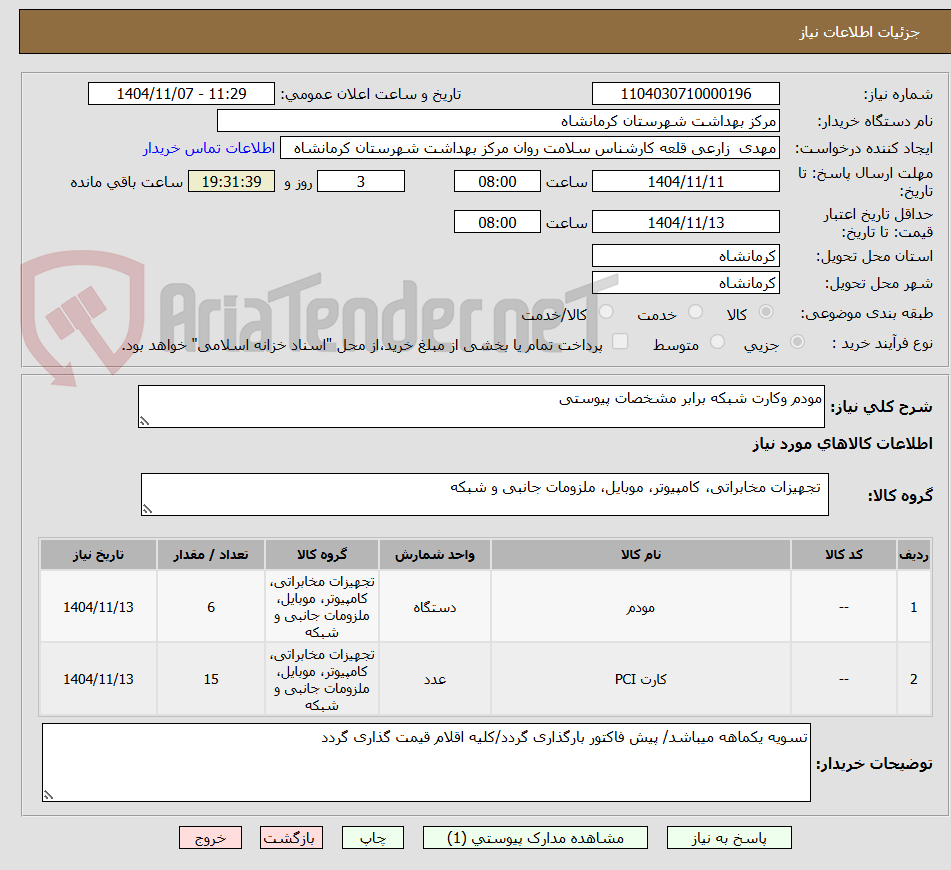Click the واحد شمارش column header
This screenshot has width=951, height=870.
[x=435, y=555]
